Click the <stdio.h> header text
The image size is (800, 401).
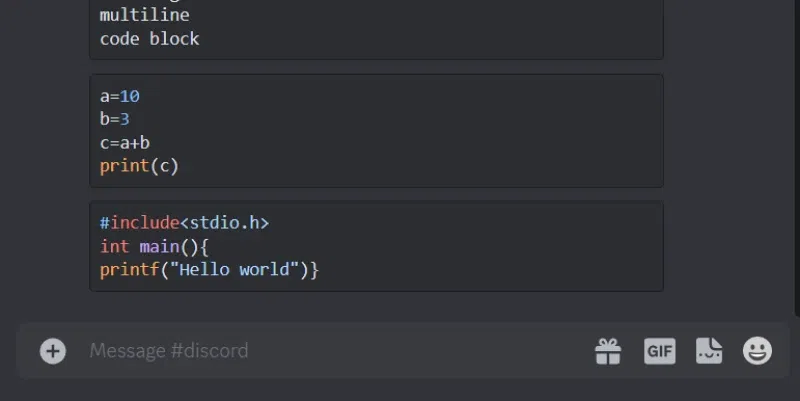pos(224,223)
